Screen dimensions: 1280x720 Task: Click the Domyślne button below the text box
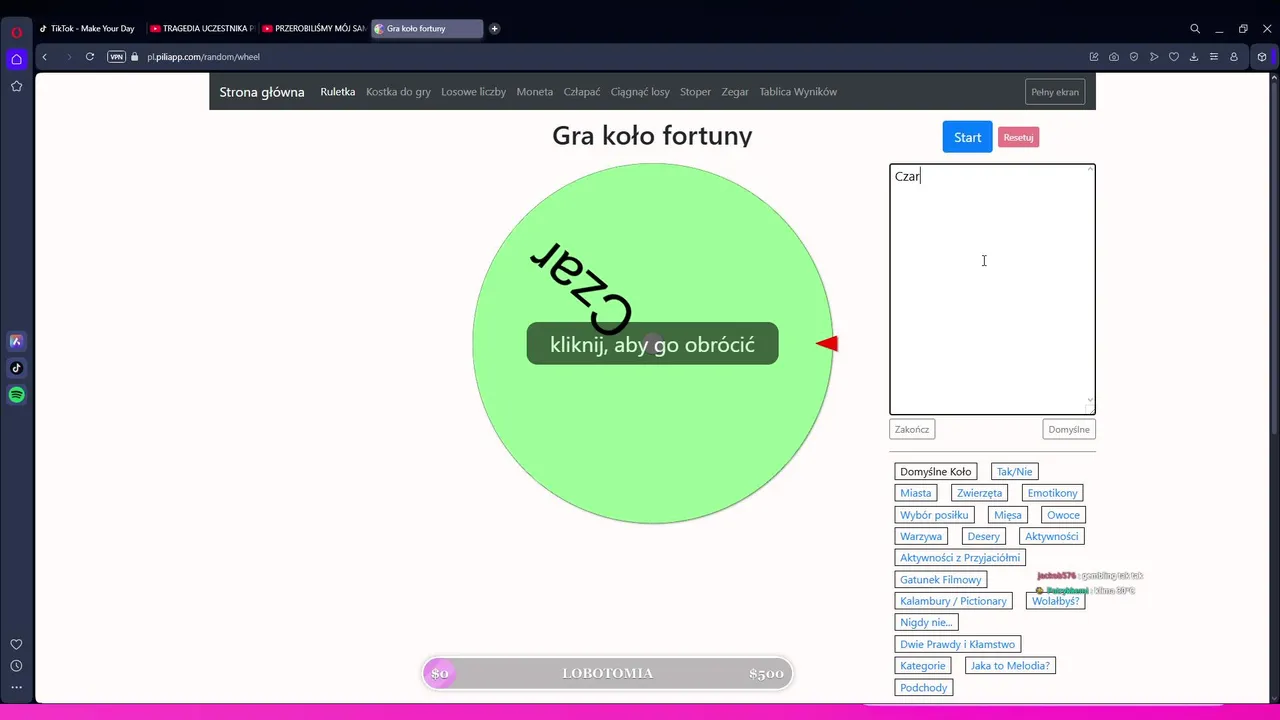1069,430
